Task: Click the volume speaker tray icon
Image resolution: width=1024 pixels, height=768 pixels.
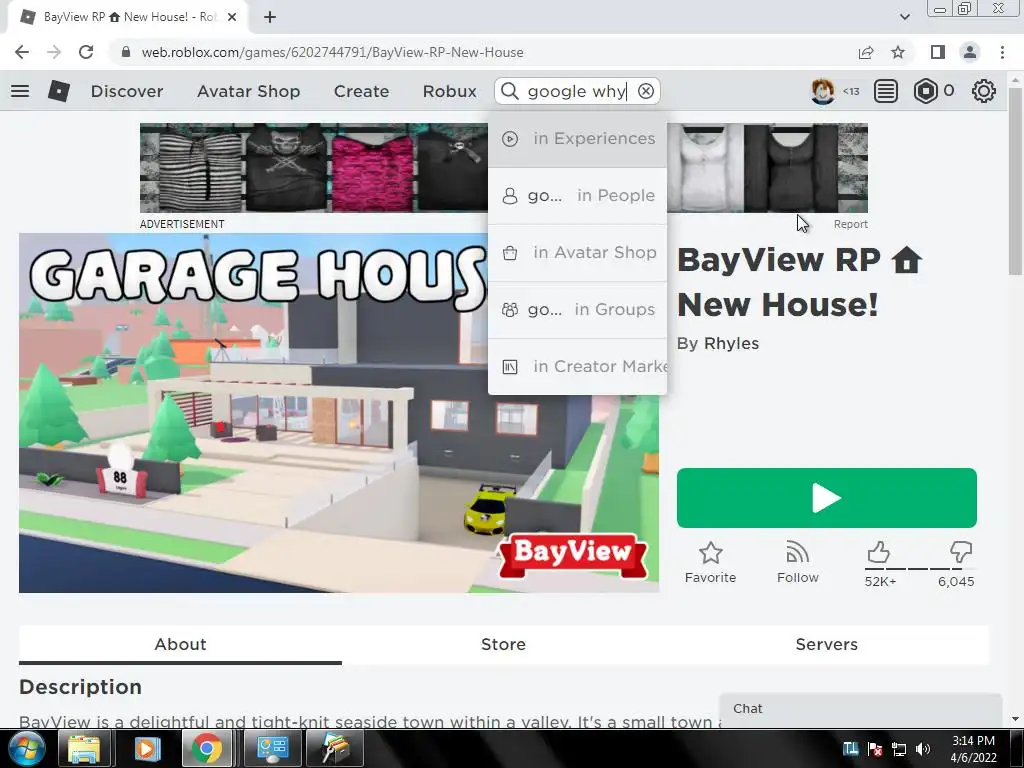Action: 923,749
